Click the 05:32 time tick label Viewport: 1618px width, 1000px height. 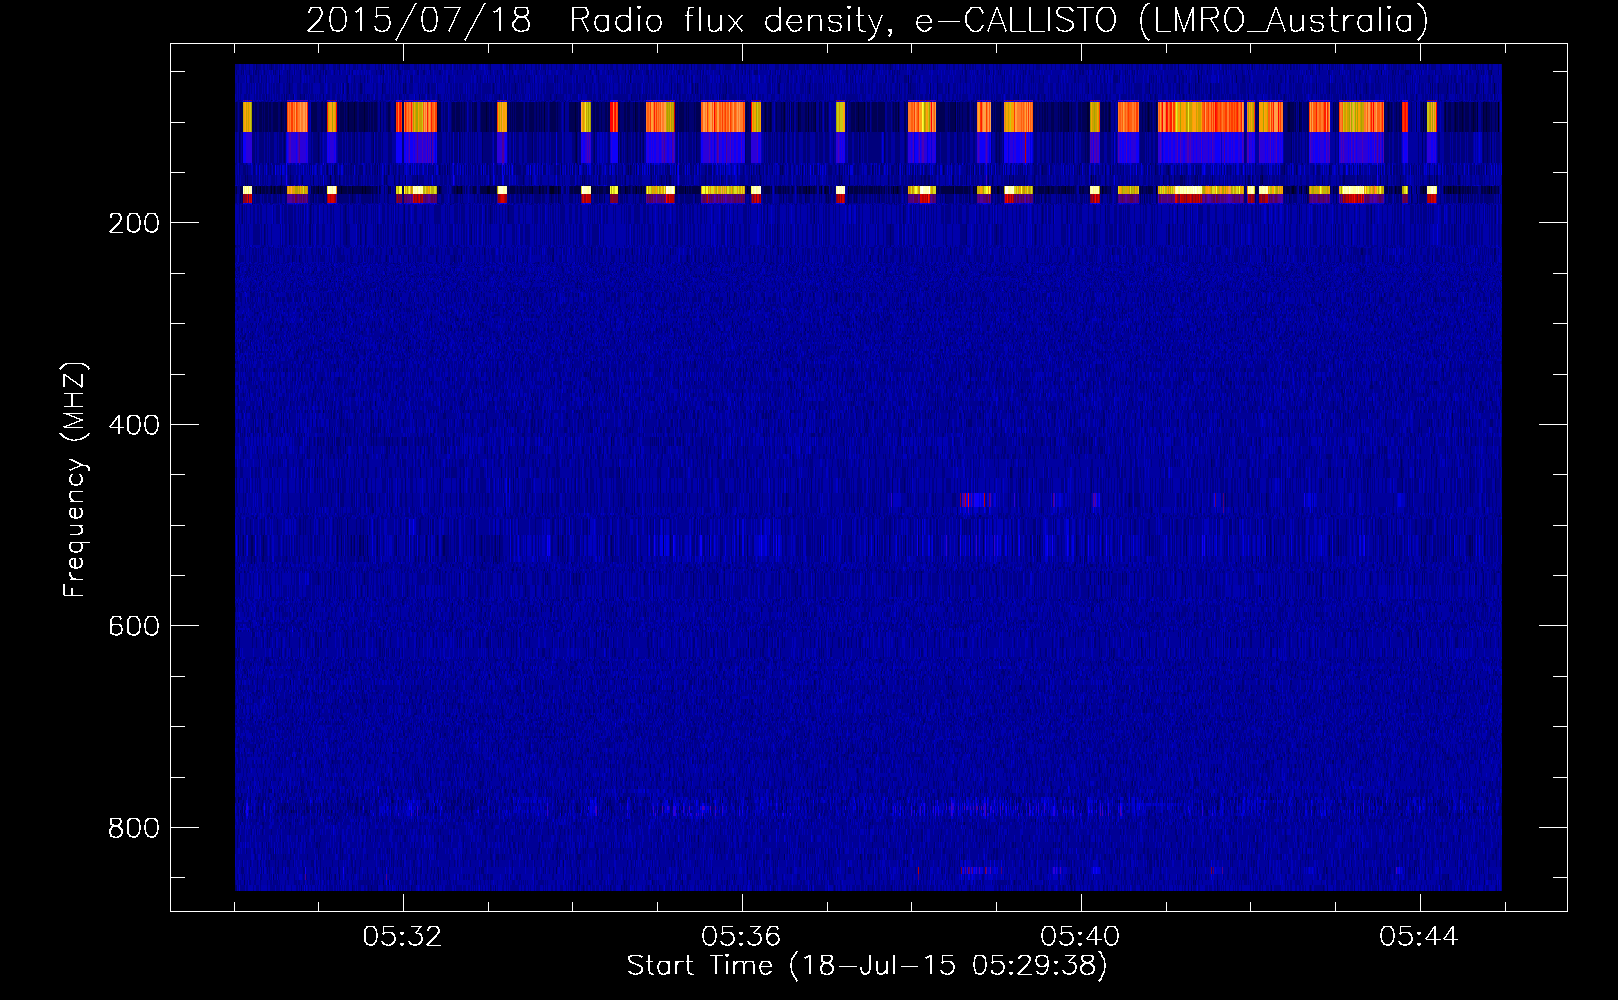pos(402,937)
